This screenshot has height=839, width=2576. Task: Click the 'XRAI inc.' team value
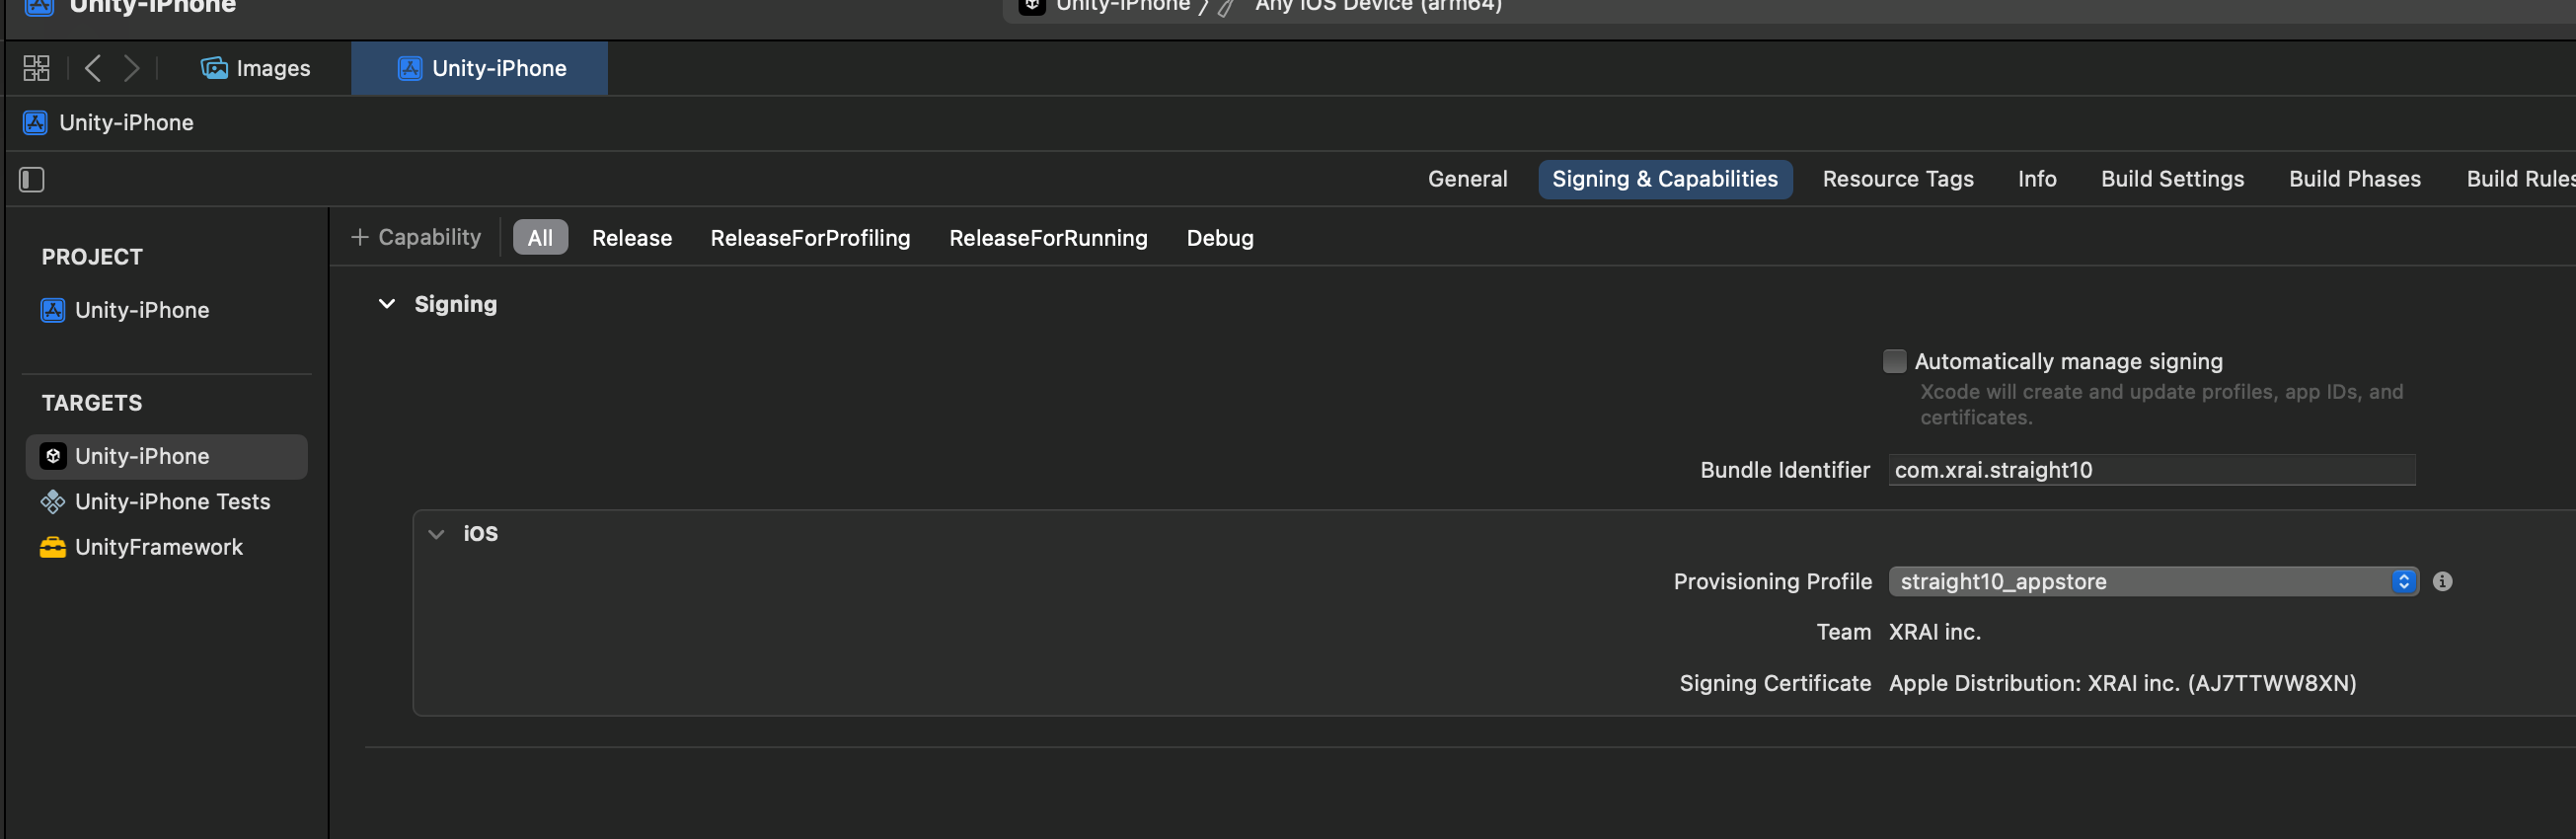coord(1934,632)
